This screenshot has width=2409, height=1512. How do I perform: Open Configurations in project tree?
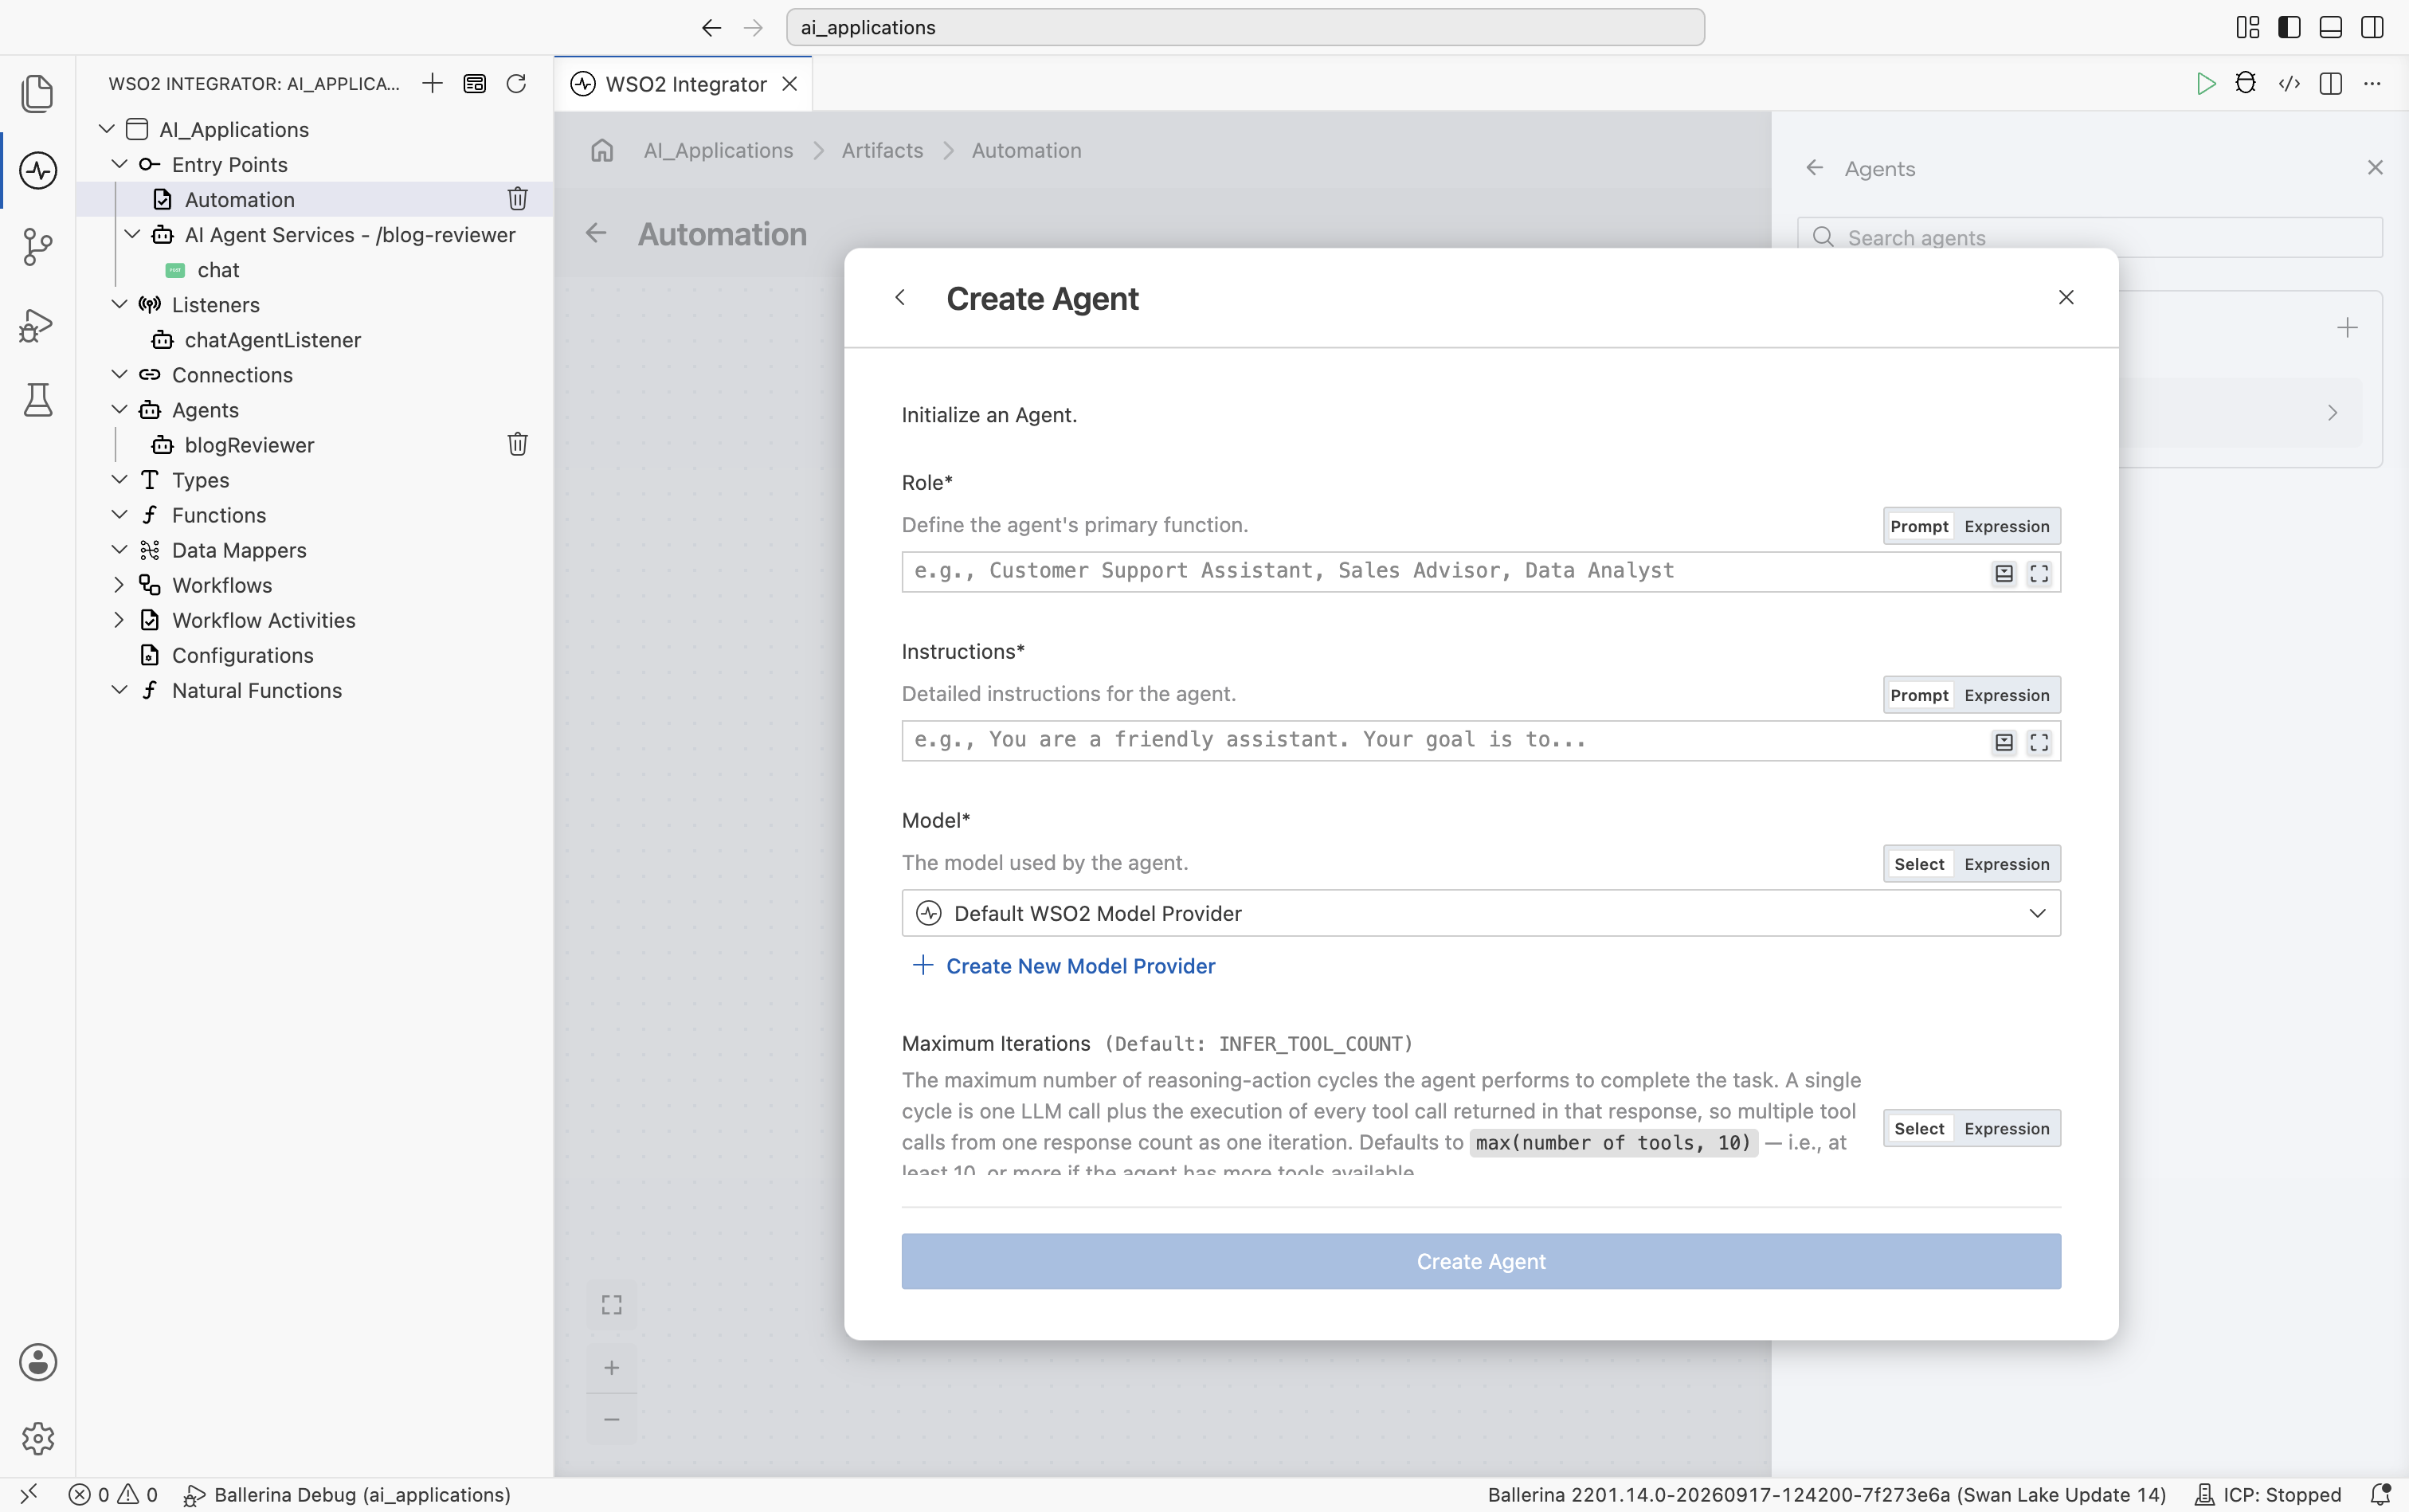point(242,655)
